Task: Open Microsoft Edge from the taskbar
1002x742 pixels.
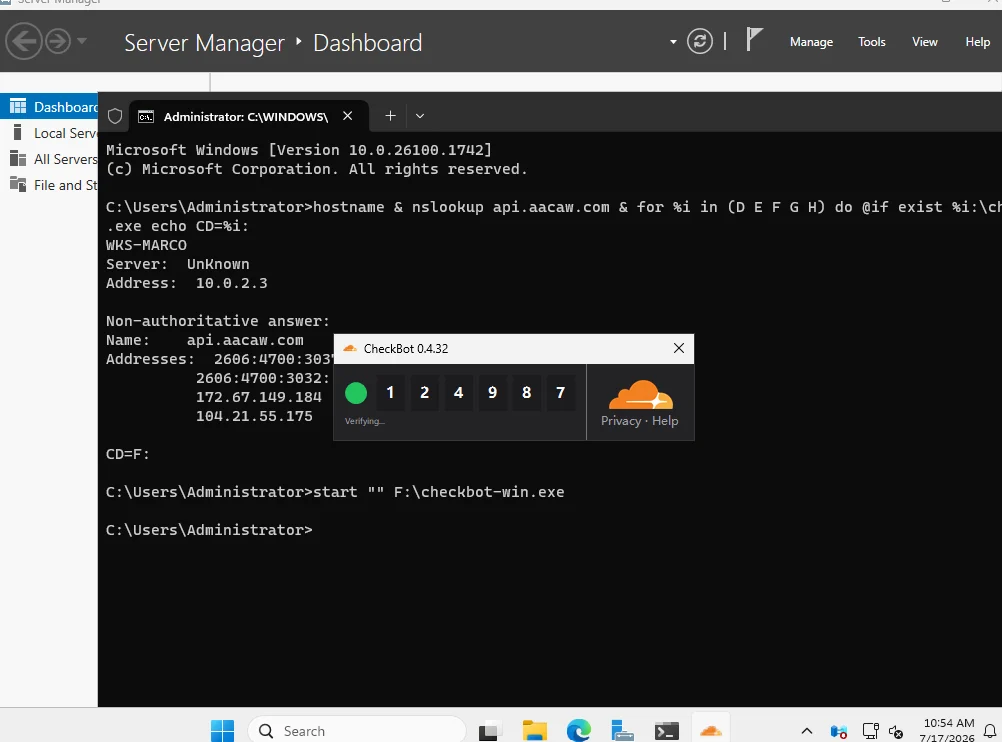Action: tap(578, 730)
